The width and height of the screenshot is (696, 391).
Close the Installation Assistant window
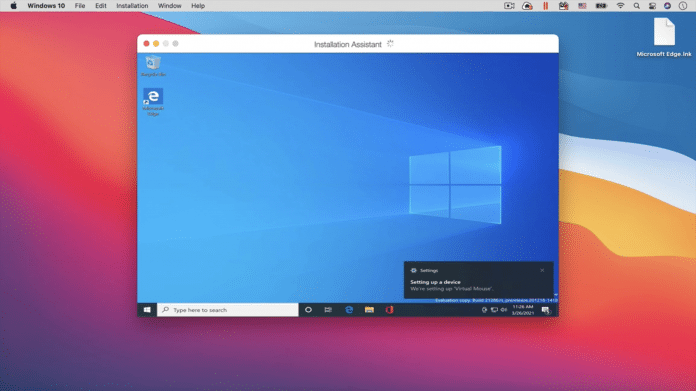(x=146, y=43)
